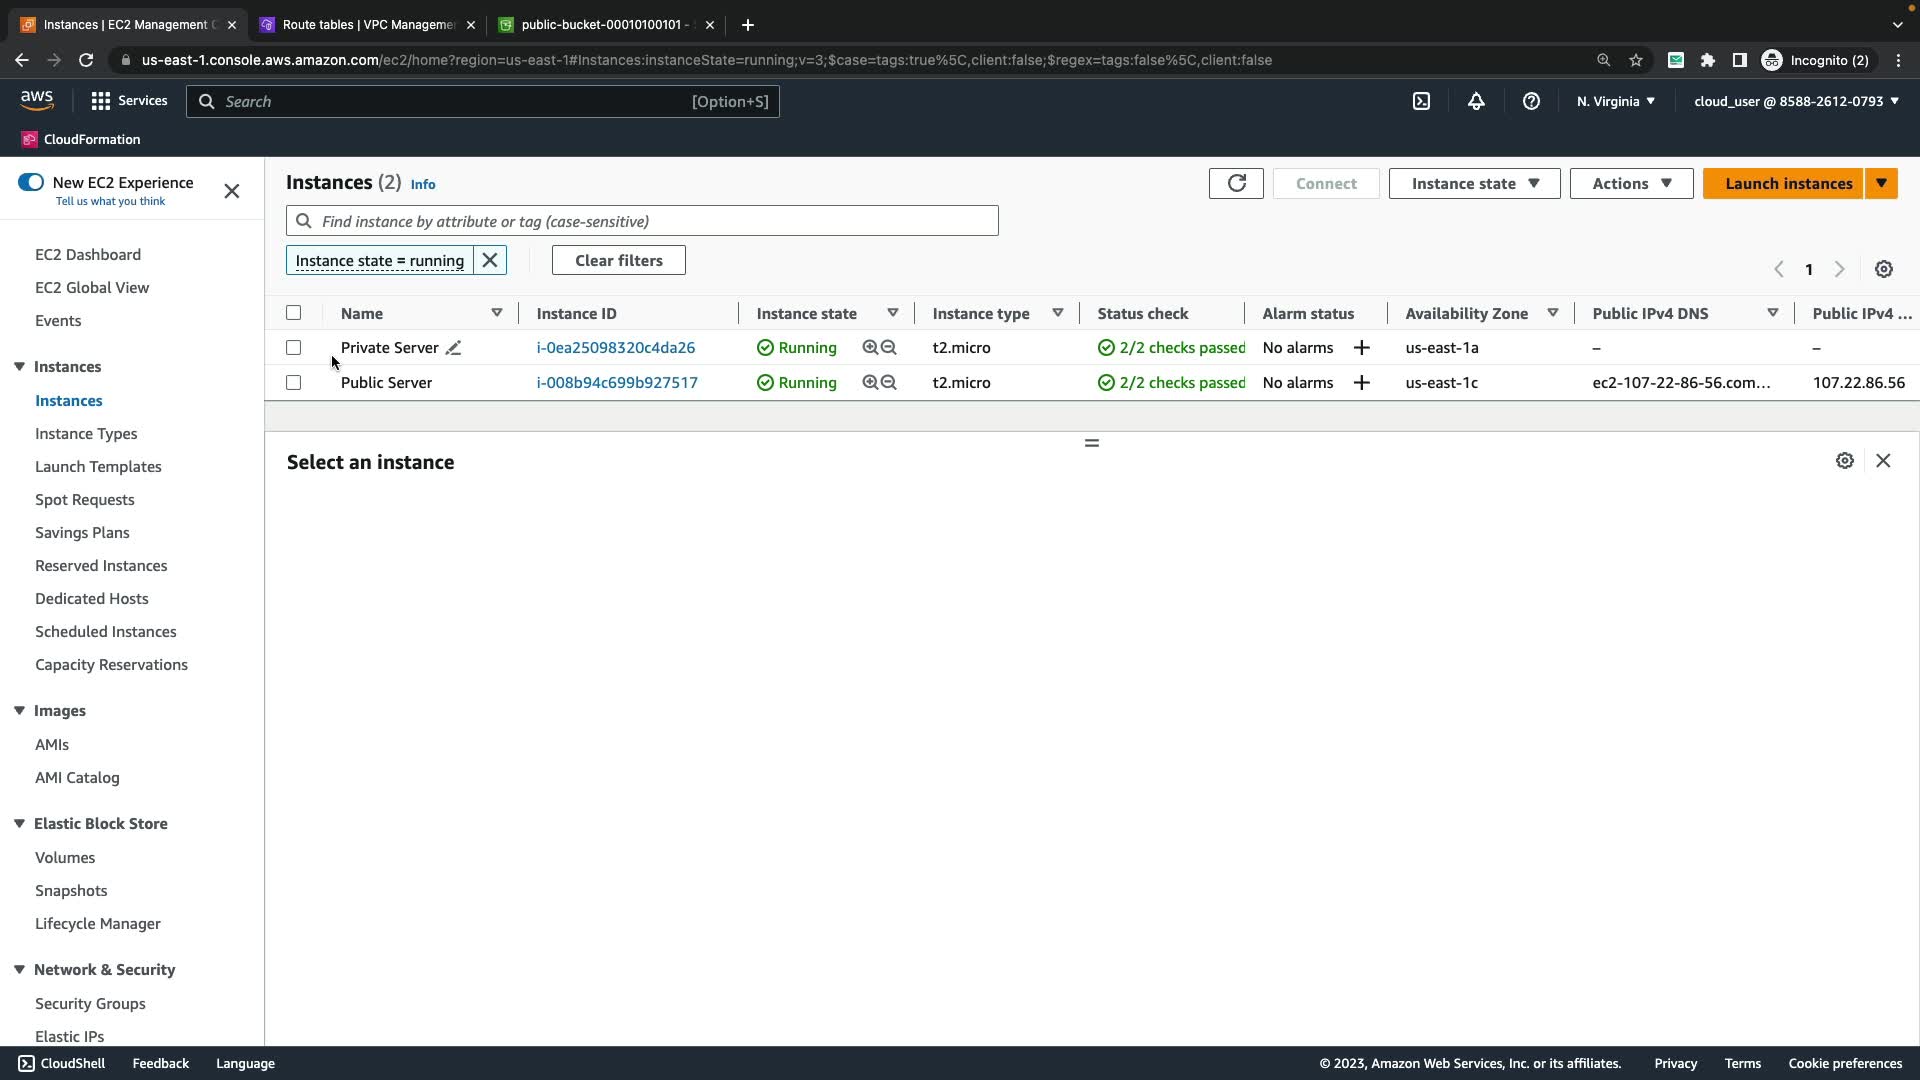The height and width of the screenshot is (1080, 1920).
Task: Open the Actions dropdown menu
Action: [1631, 183]
